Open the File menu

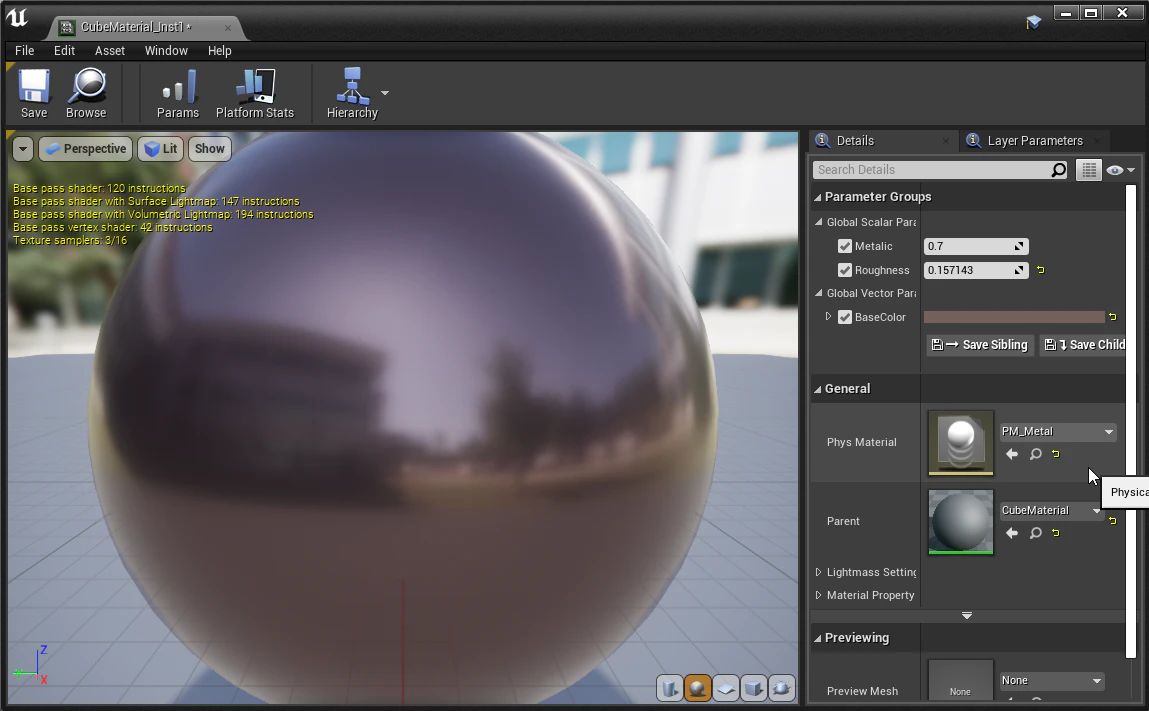[x=24, y=51]
